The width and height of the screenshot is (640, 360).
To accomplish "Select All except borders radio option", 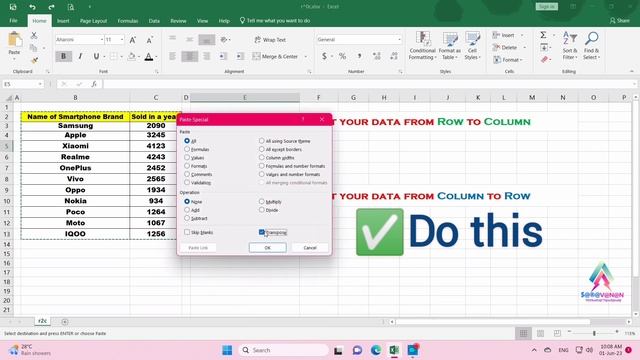I will coord(262,149).
